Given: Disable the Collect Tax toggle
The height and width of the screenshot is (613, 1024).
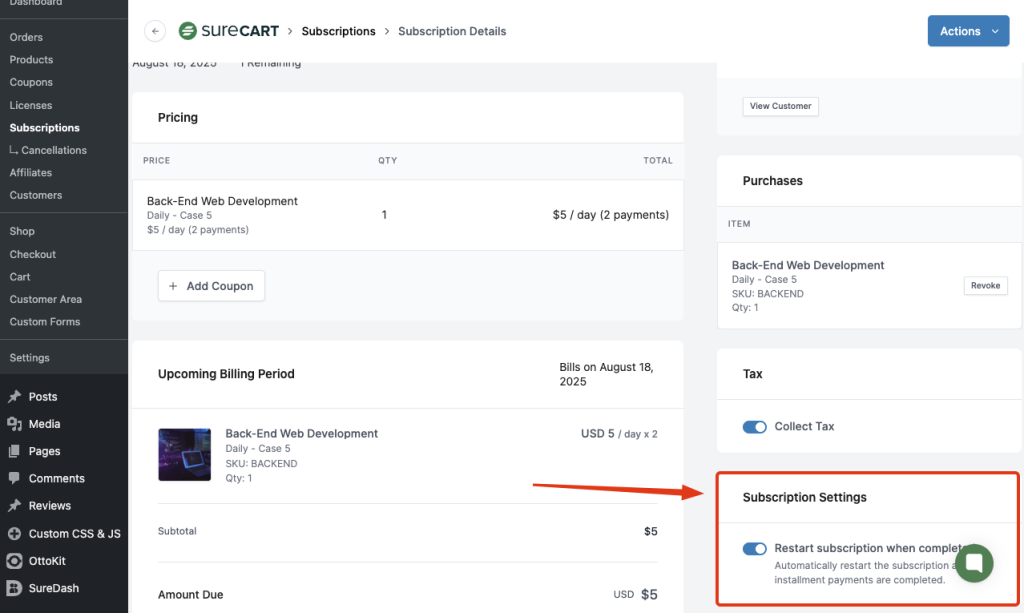Looking at the screenshot, I should [x=754, y=427].
